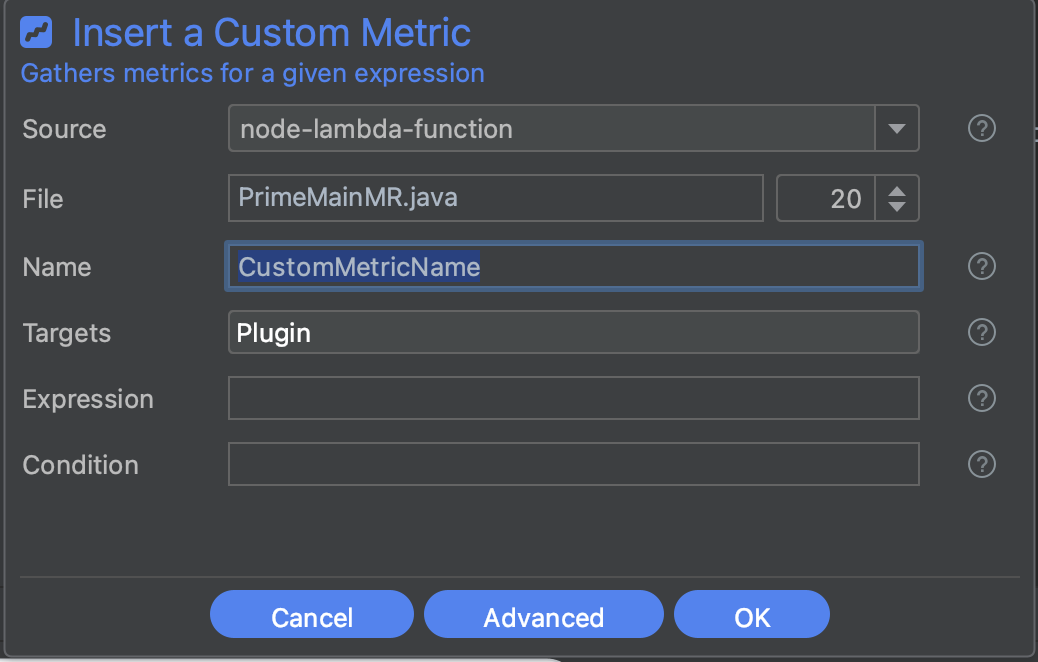Click the question mark next to Condition
The height and width of the screenshot is (662, 1038).
[x=982, y=464]
